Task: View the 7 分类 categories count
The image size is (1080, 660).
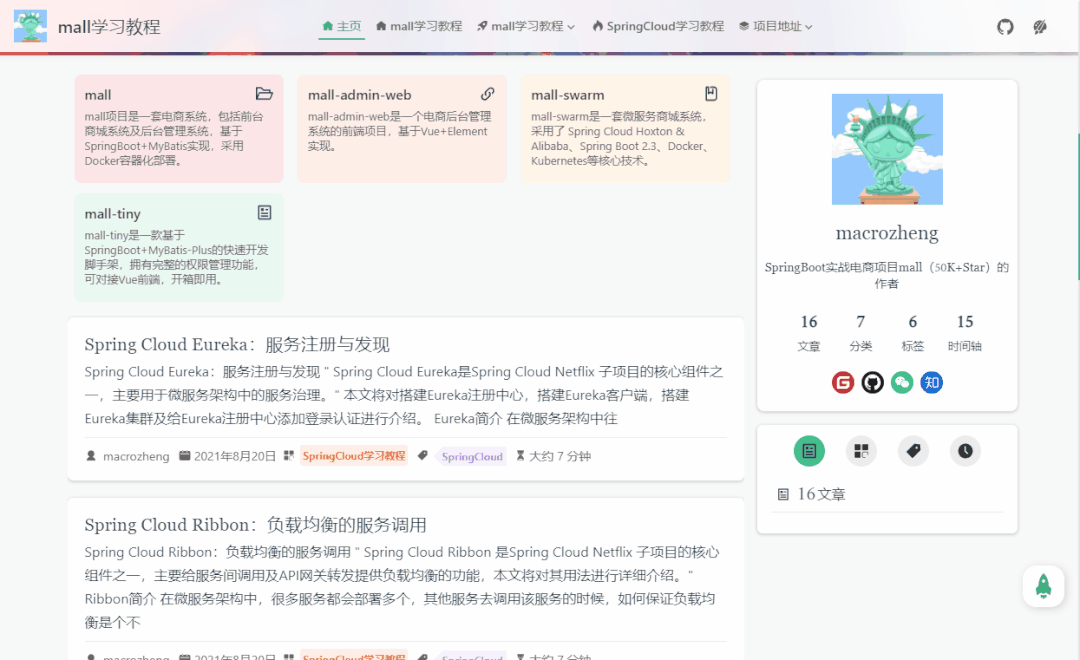Action: coord(860,332)
